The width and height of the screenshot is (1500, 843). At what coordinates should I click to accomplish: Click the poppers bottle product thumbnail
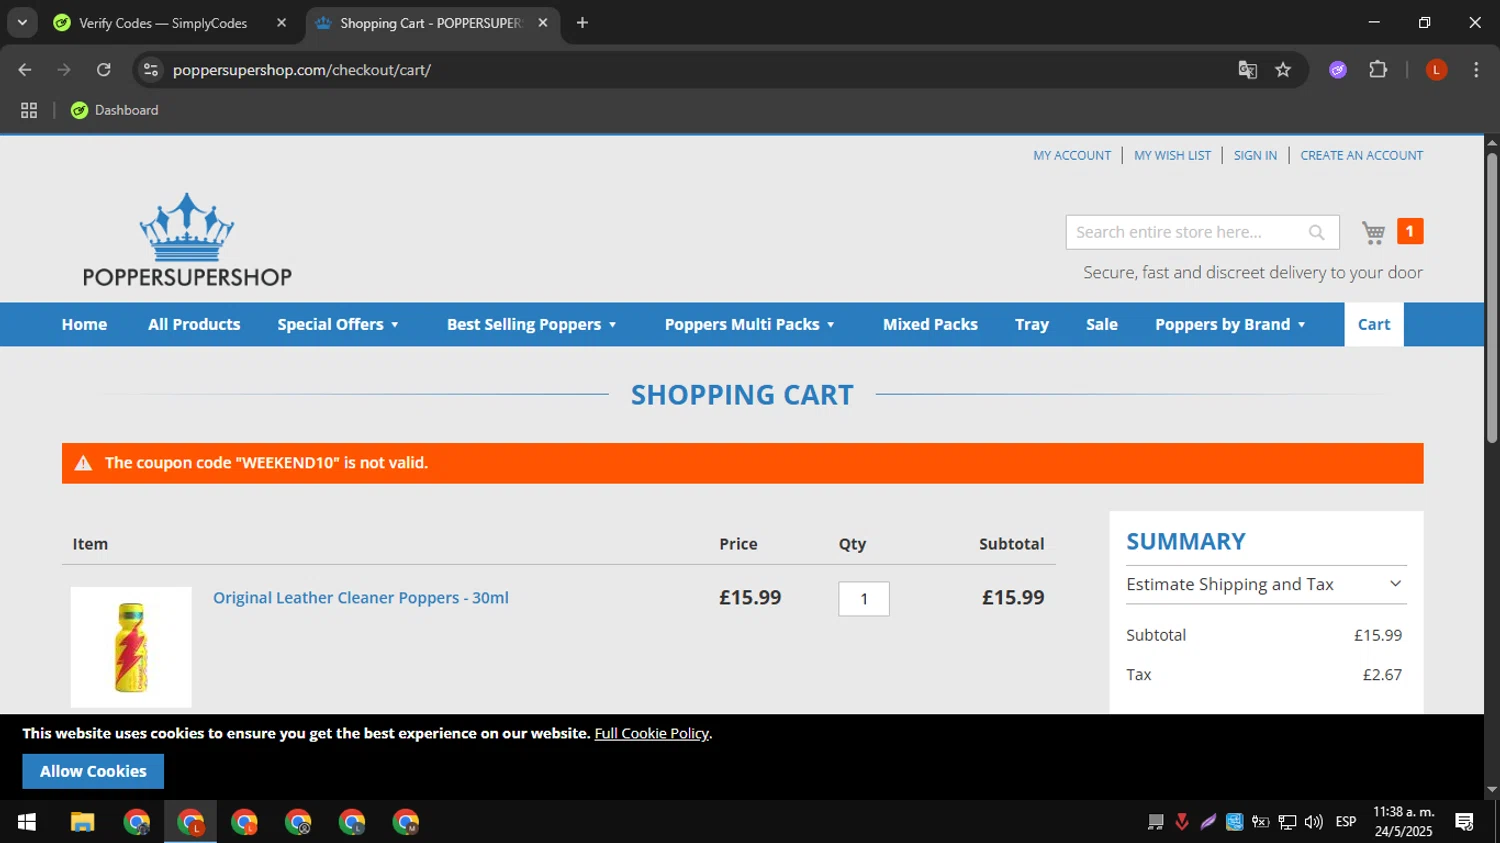(x=131, y=647)
